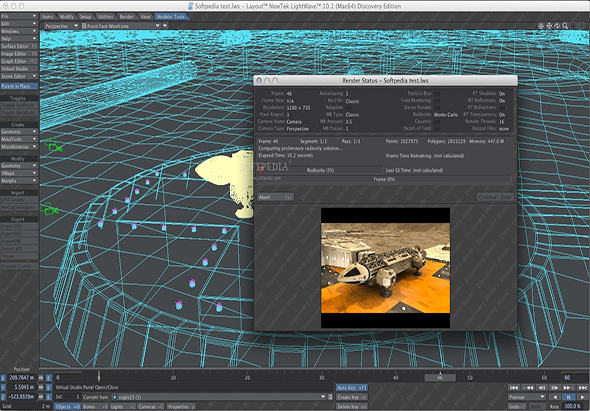Open the File dropdown menu
The width and height of the screenshot is (590, 411).
tap(19, 16)
